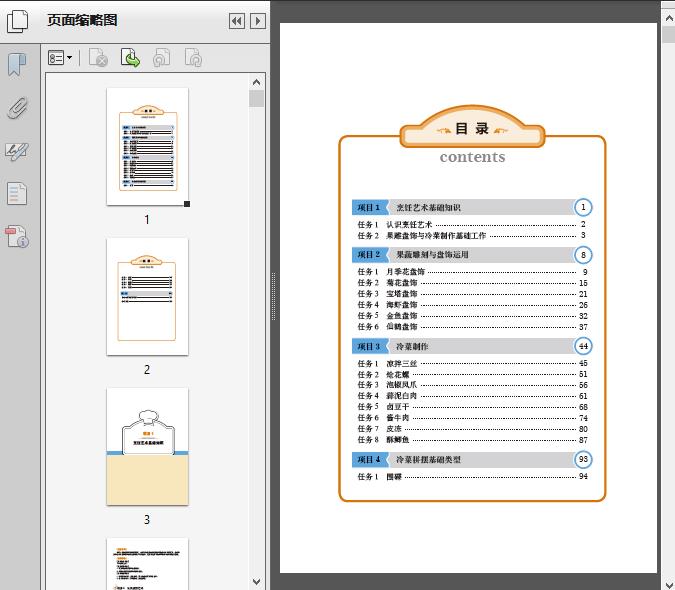This screenshot has width=675, height=590.
Task: Click entry 酥鲫鱼
Action: (398, 440)
